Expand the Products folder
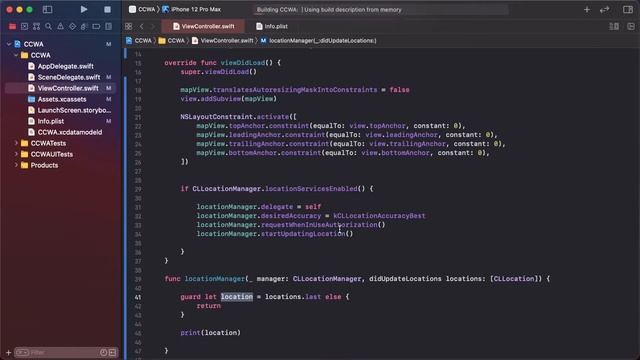Viewport: 640px width, 360px height. tap(16, 165)
